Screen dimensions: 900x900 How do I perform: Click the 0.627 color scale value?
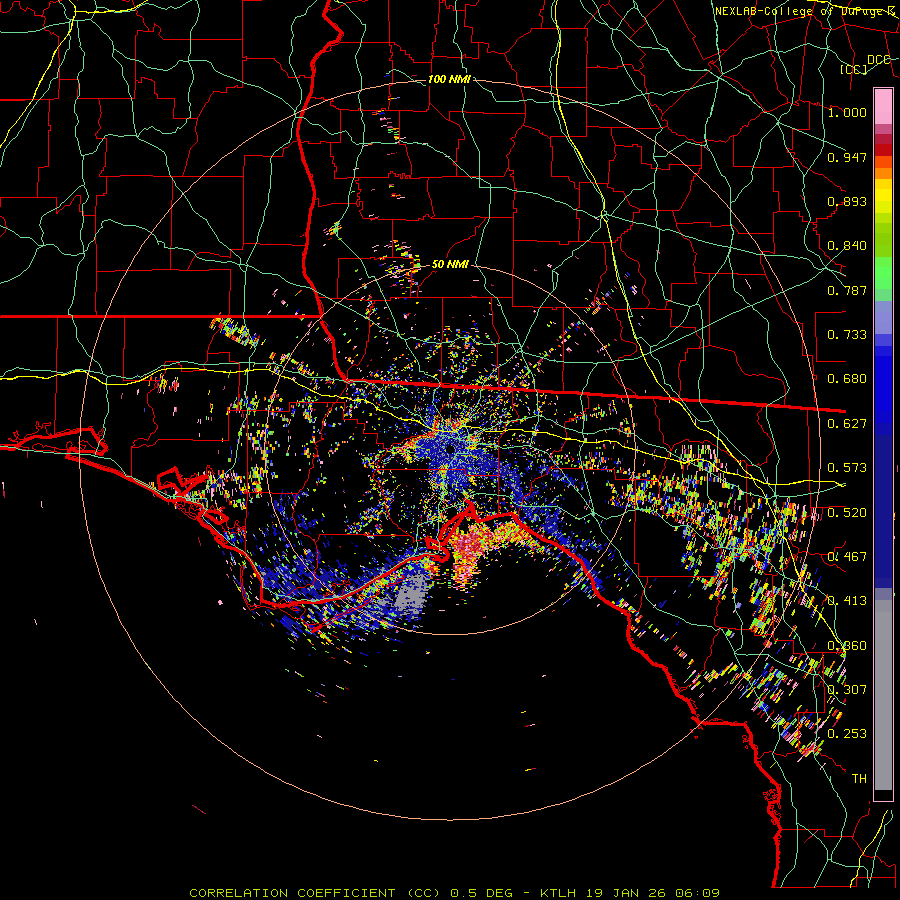click(847, 424)
